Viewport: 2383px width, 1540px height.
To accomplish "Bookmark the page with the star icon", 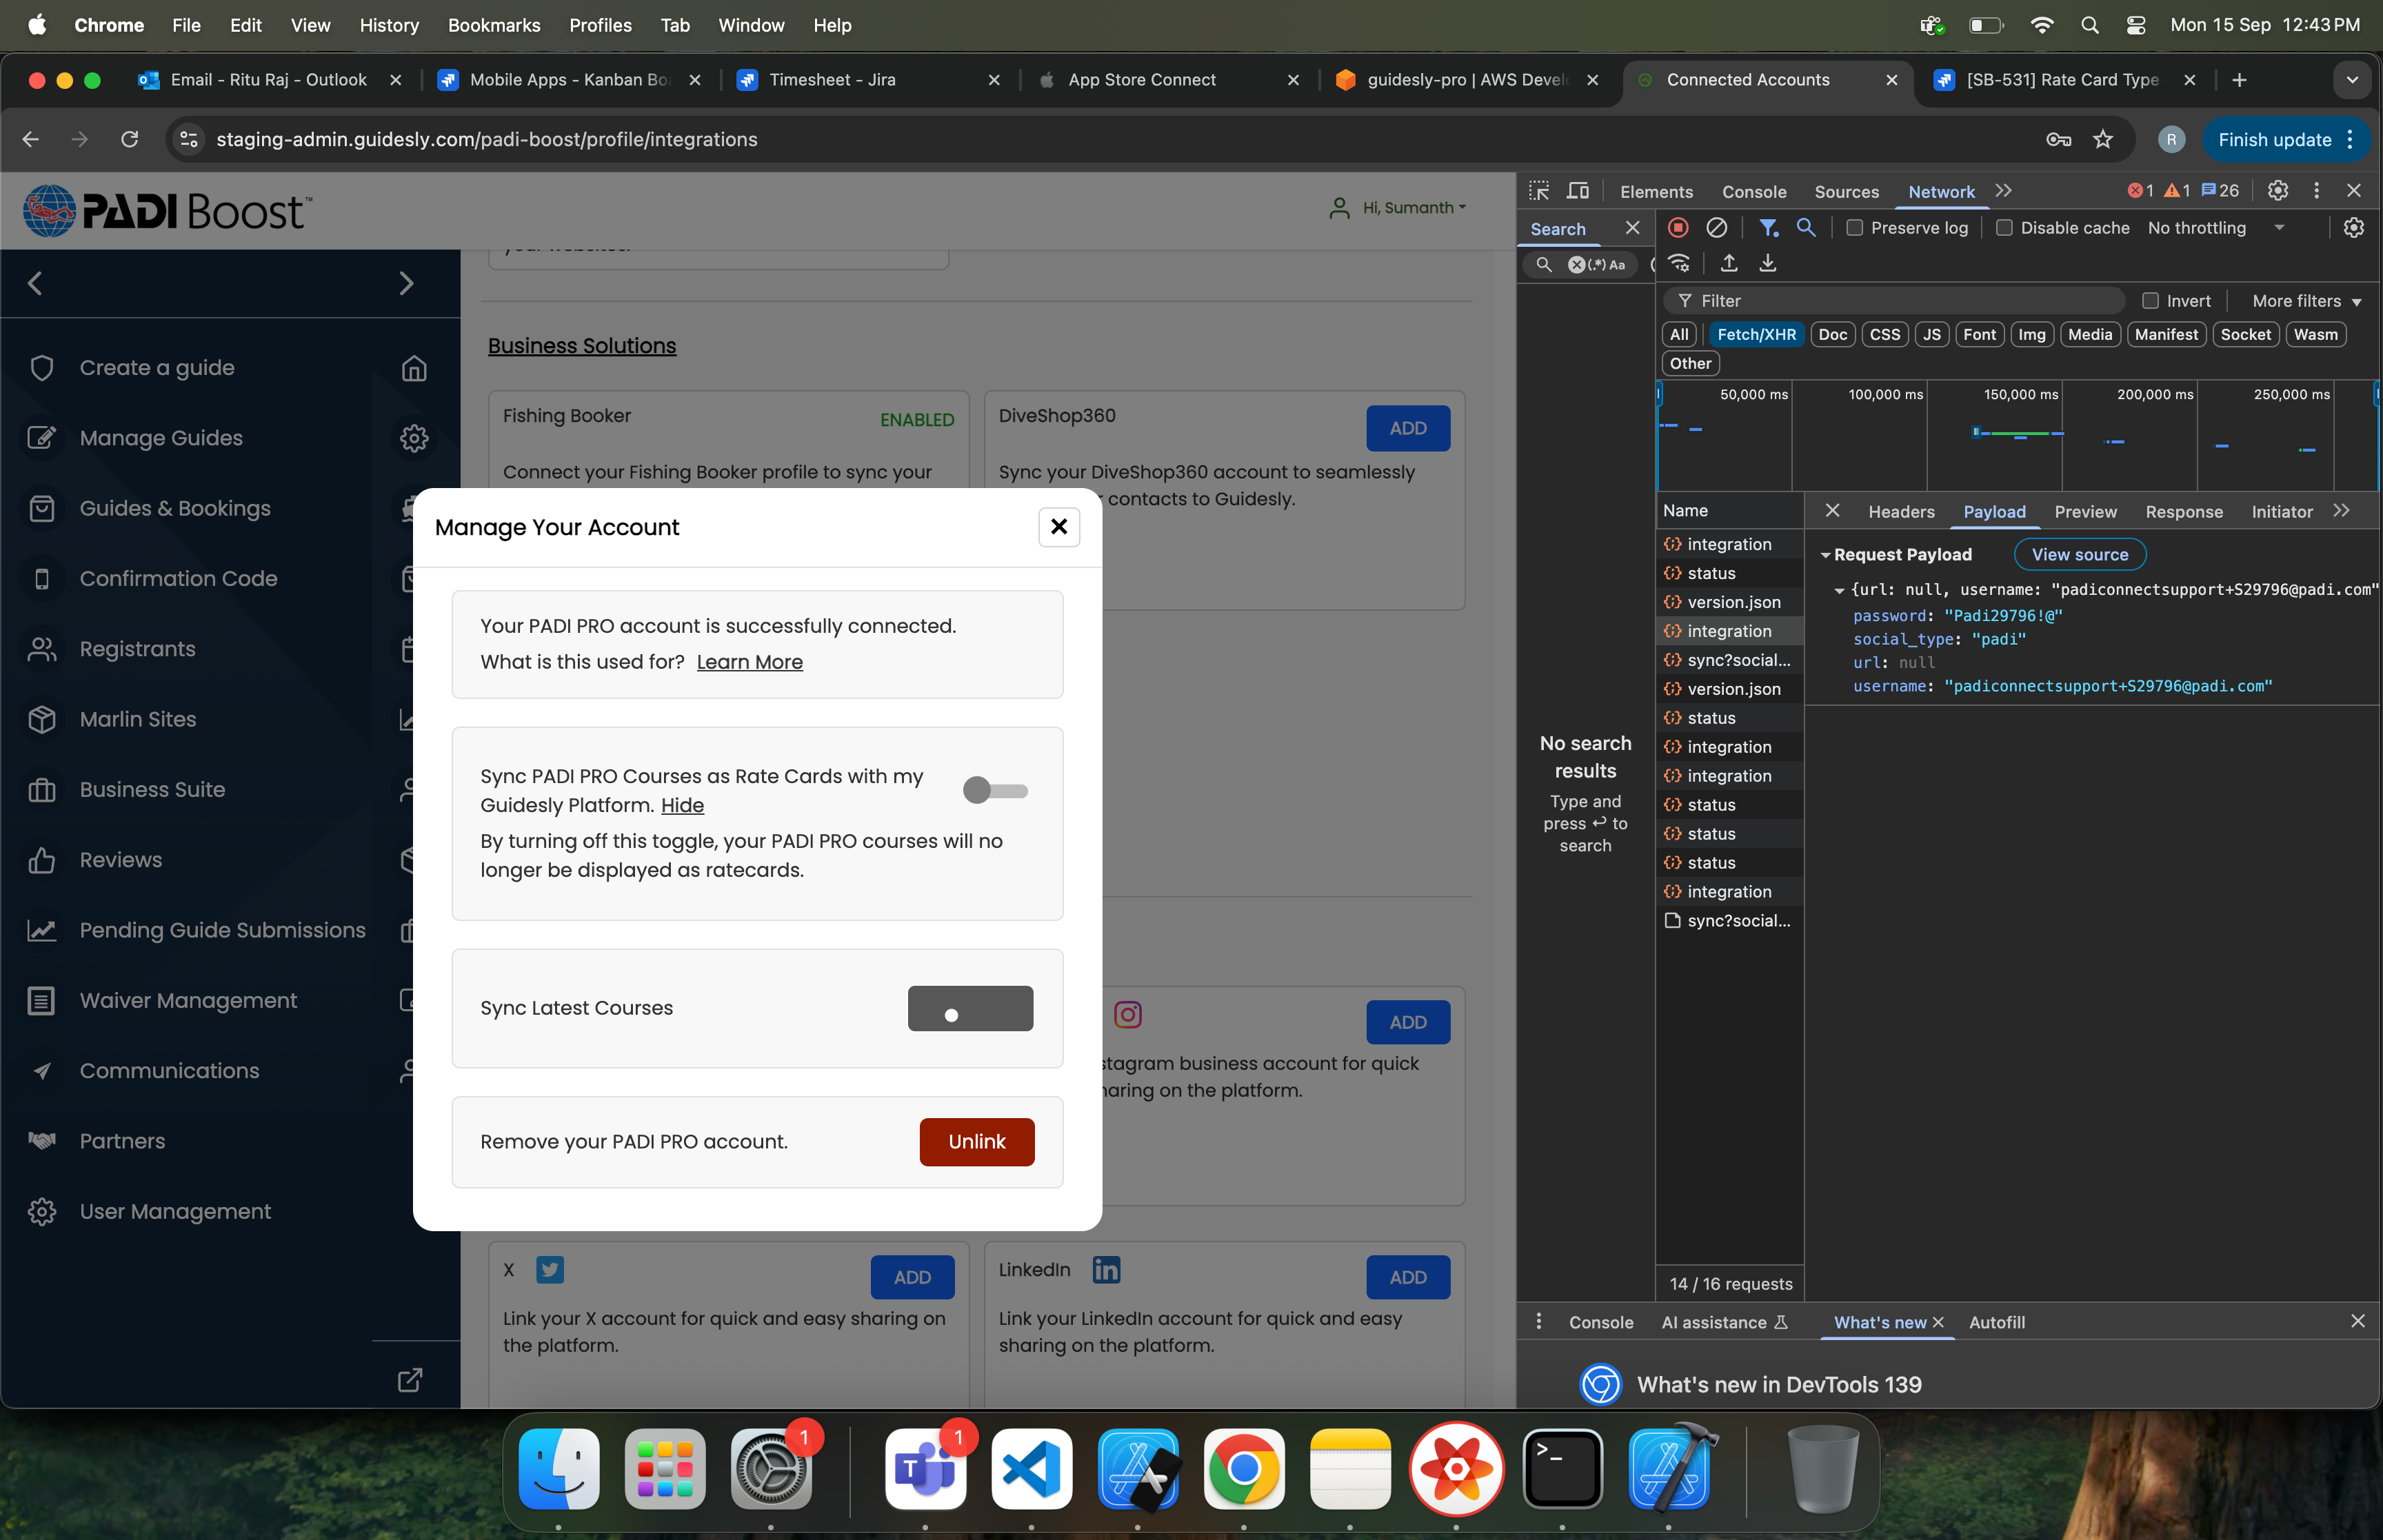I will (x=2102, y=140).
